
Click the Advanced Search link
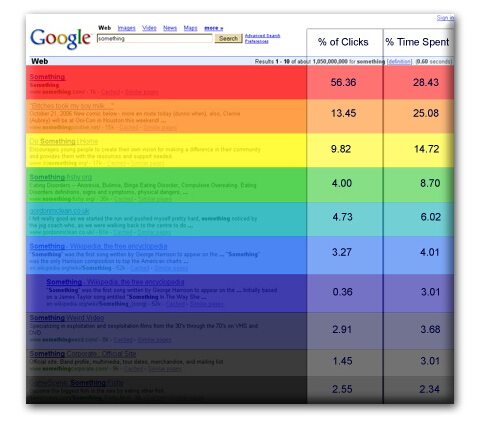pyautogui.click(x=263, y=36)
